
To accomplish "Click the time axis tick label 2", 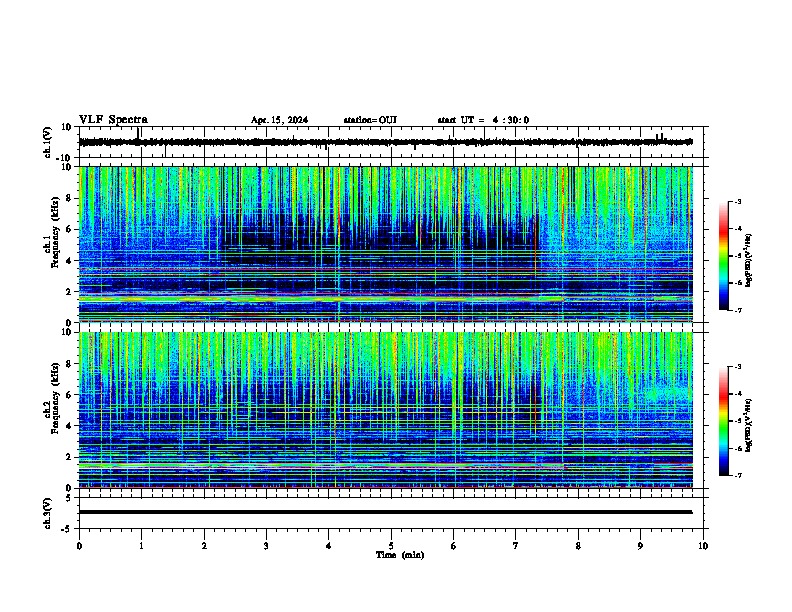I will (x=204, y=546).
